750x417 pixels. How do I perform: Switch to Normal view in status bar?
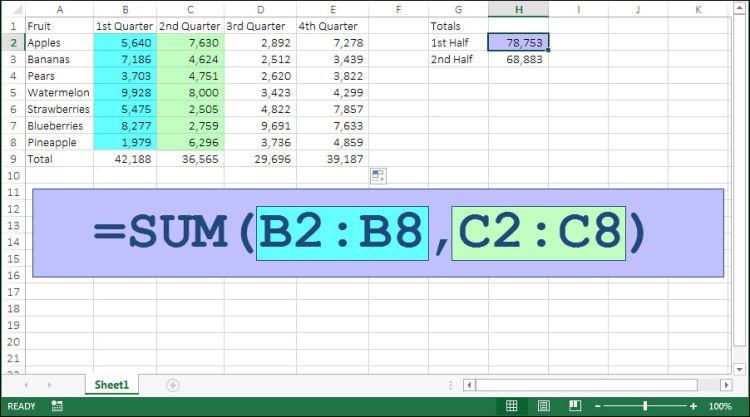[511, 406]
